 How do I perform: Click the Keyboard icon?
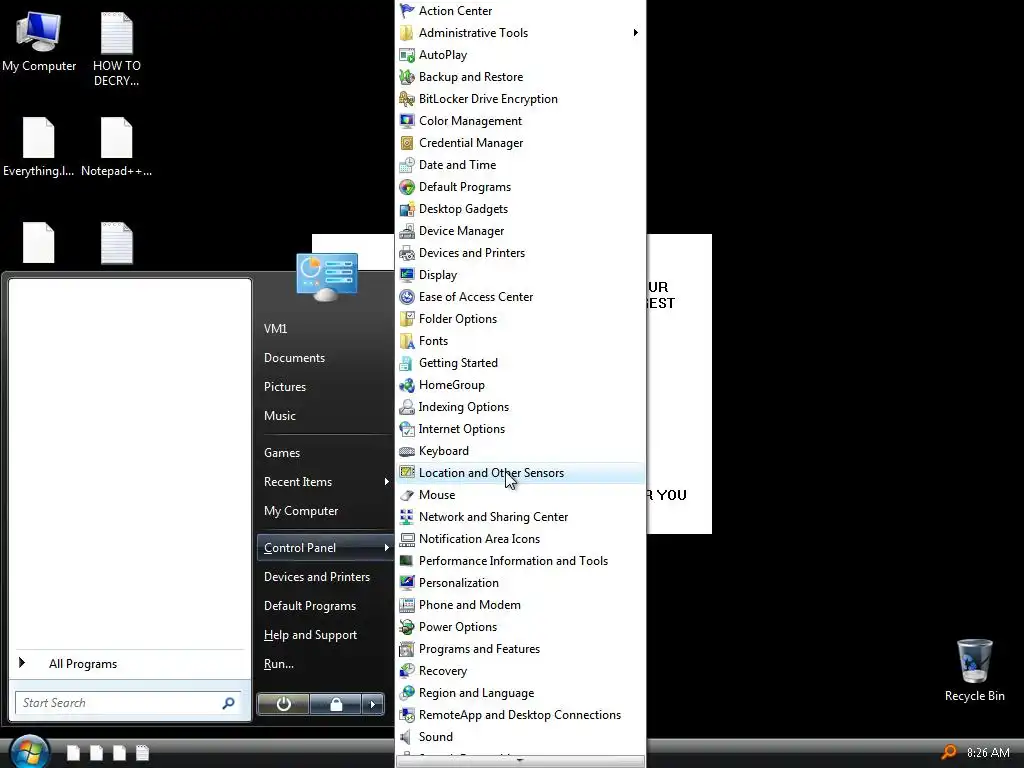(407, 451)
